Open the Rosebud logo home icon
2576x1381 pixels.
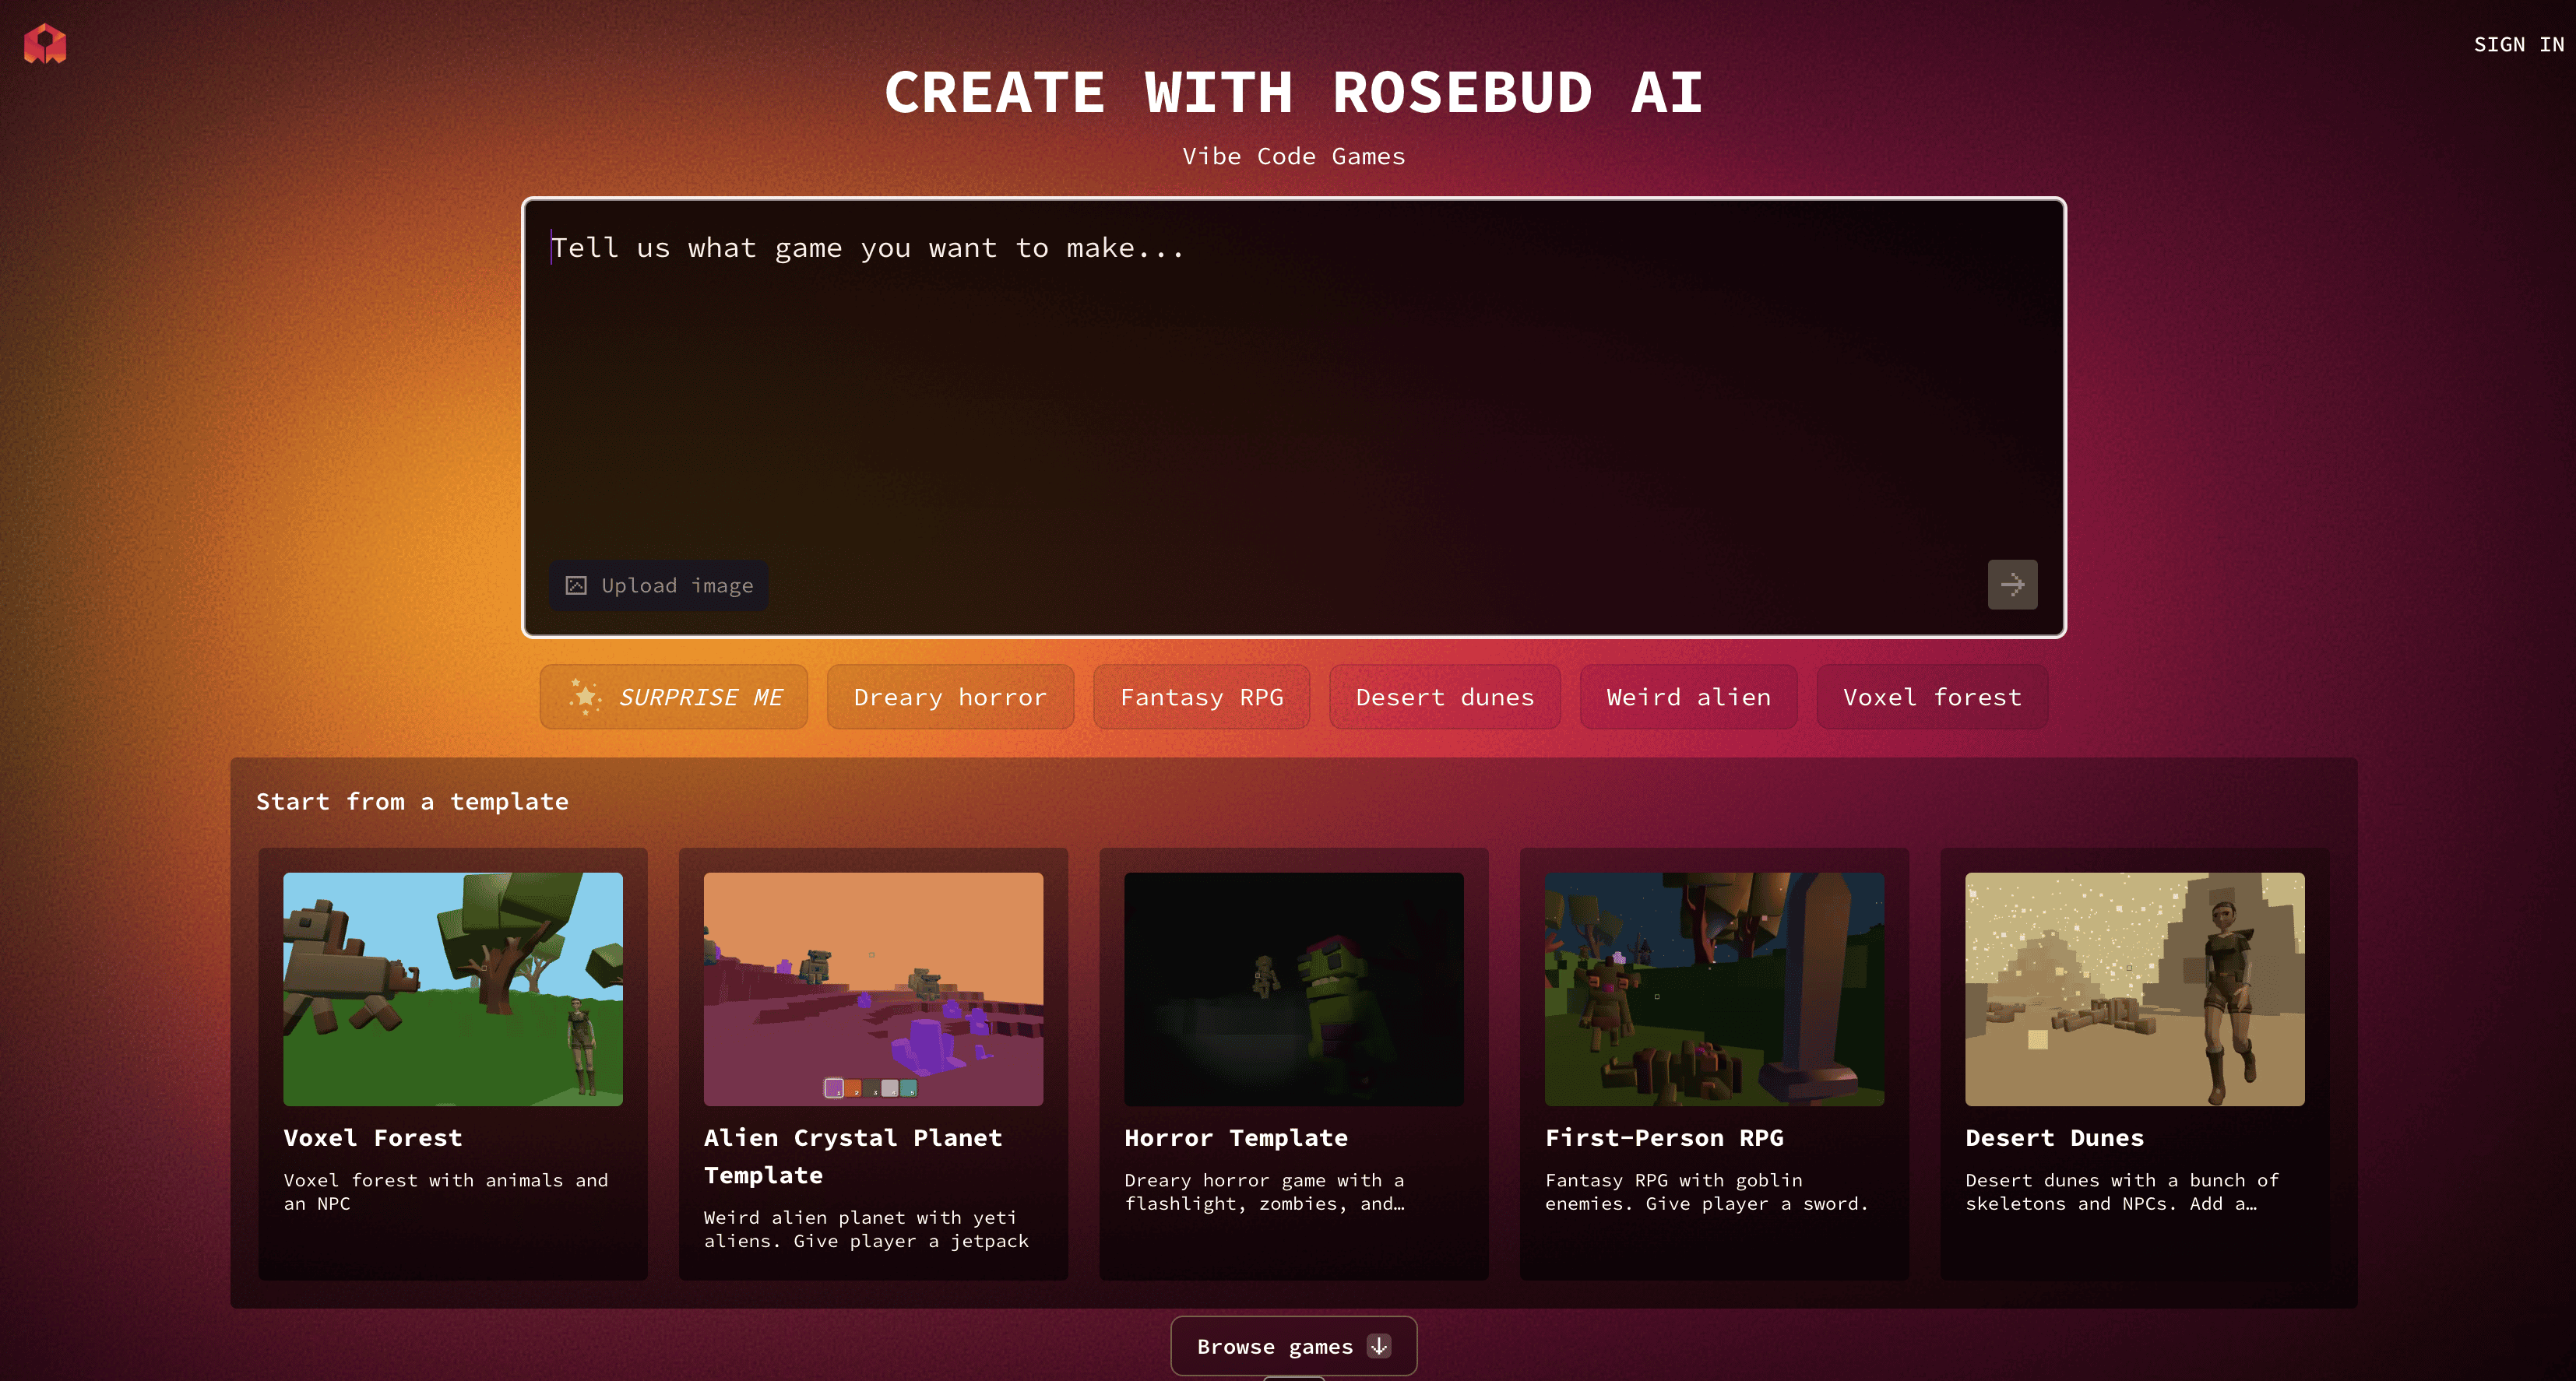pos(45,44)
